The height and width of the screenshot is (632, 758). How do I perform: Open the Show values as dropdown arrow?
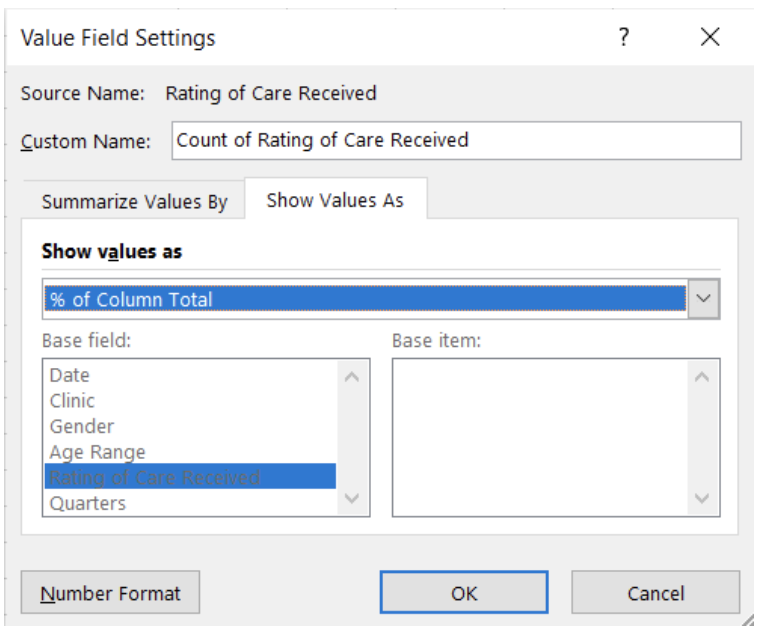(704, 299)
